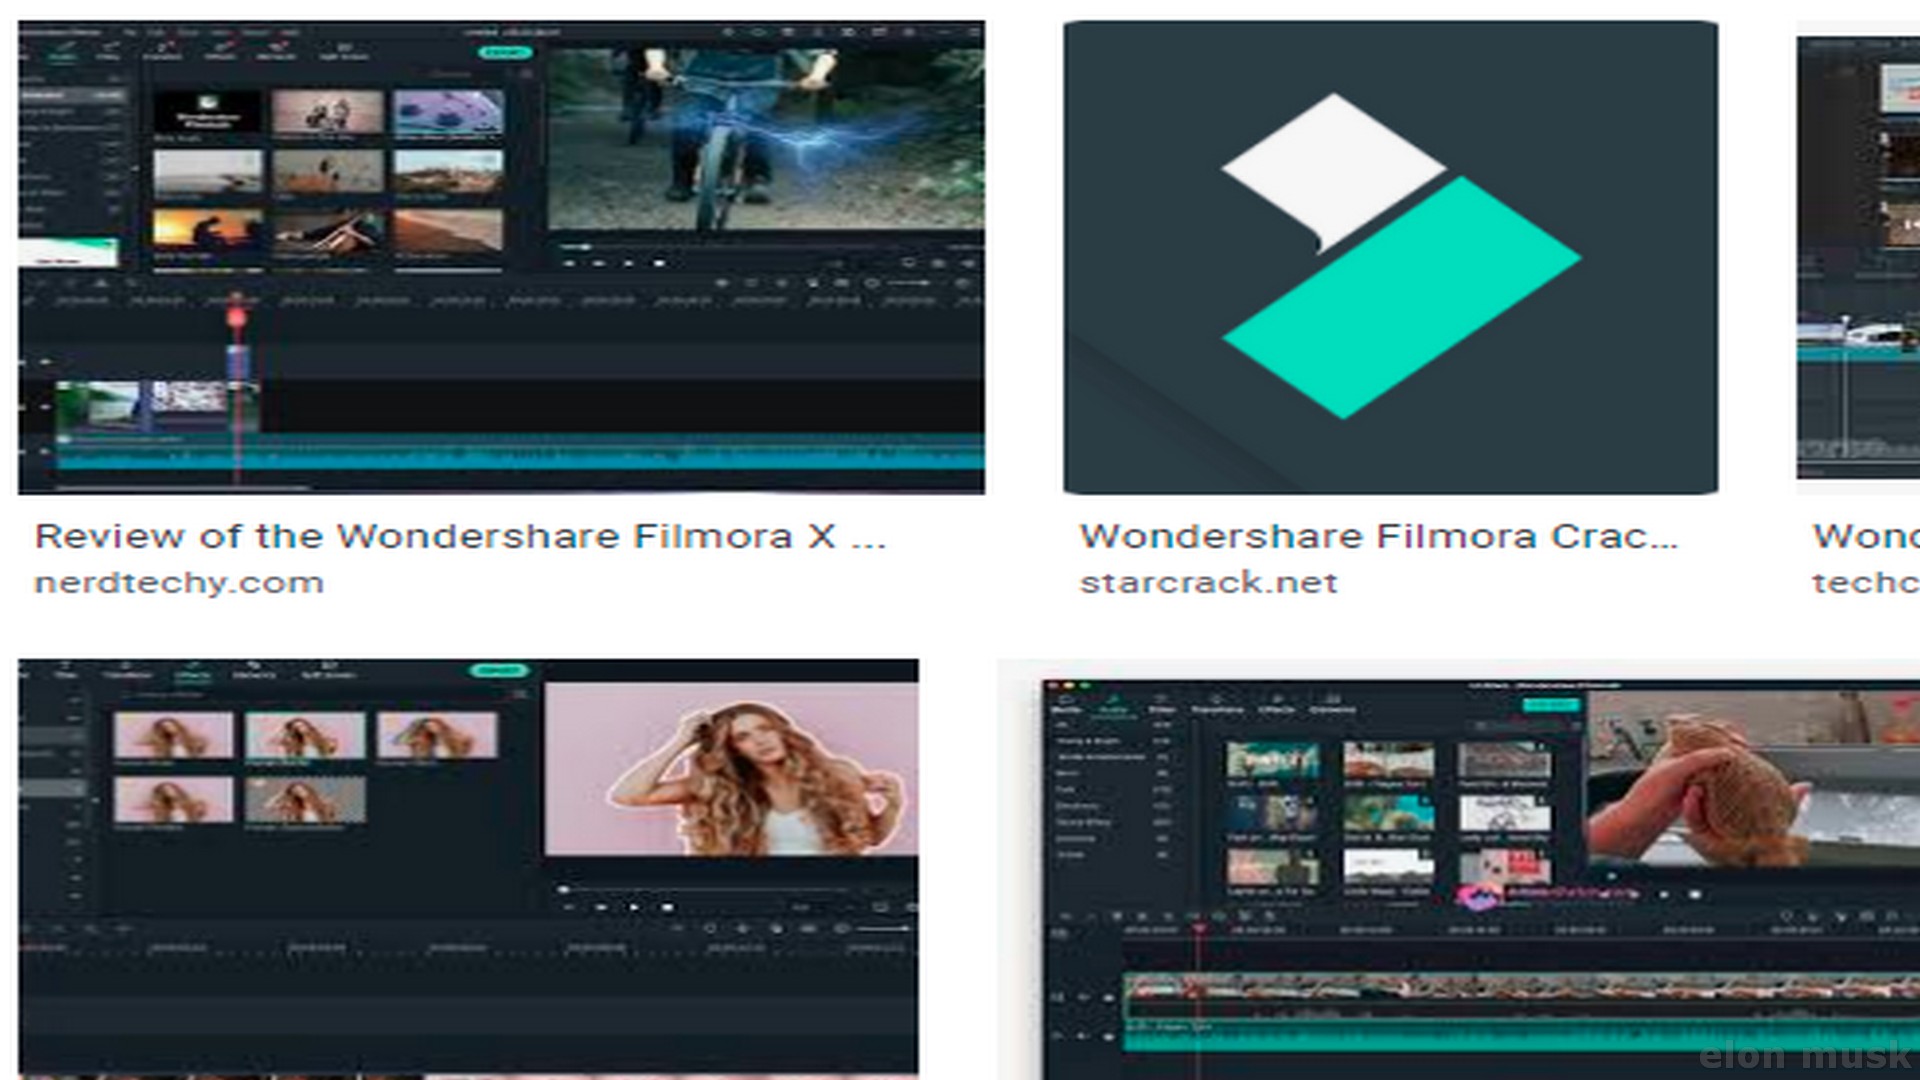Click the green Export button above cyclist preview
Image resolution: width=1920 pixels, height=1080 pixels.
click(505, 52)
